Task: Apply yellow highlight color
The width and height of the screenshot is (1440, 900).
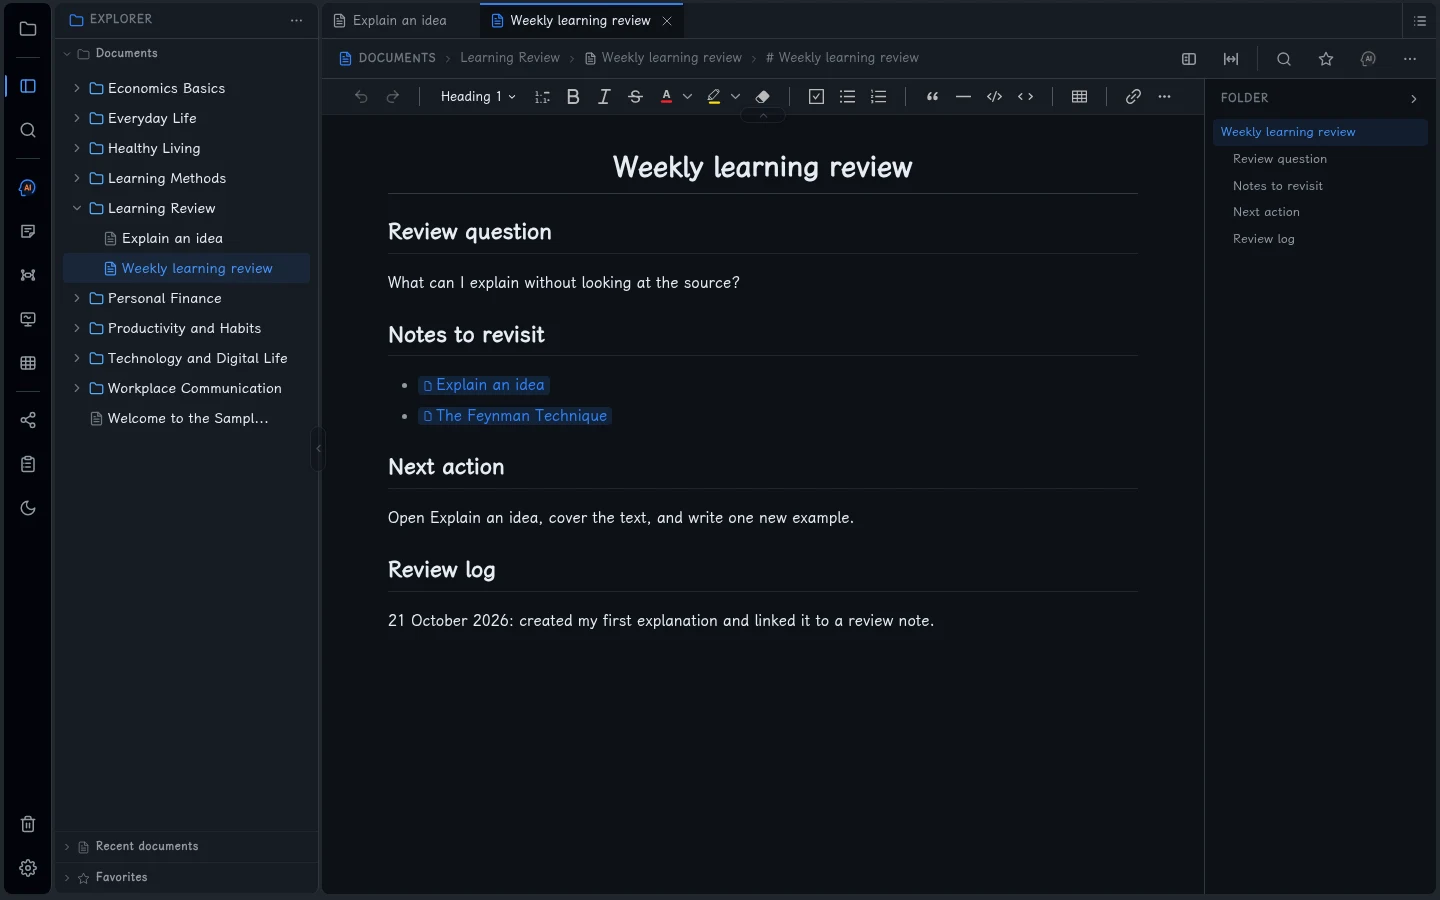Action: (x=714, y=97)
